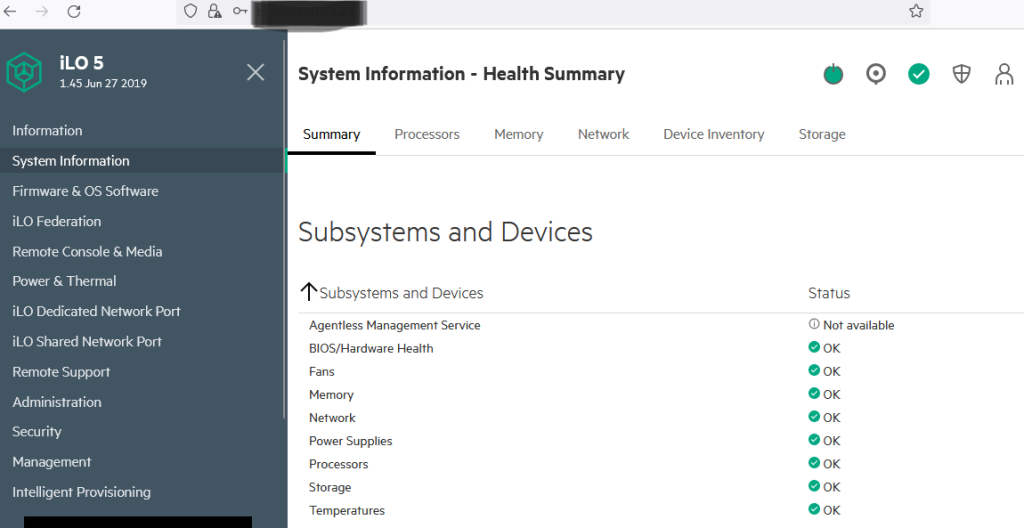Click the browser address bar field
Screen dimensions: 1024x528
coord(553,11)
